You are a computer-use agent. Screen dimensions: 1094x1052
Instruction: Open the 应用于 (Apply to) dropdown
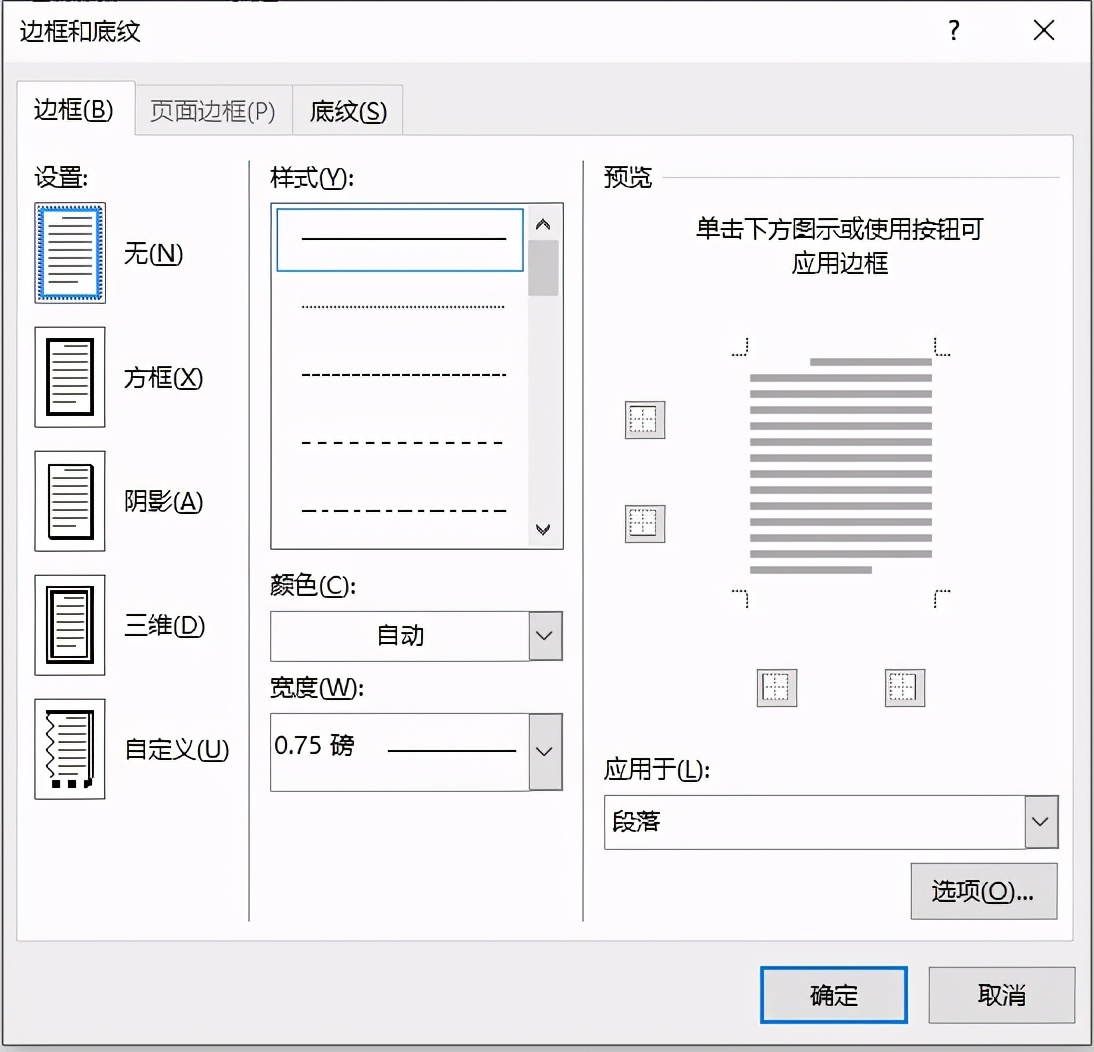pos(1040,821)
